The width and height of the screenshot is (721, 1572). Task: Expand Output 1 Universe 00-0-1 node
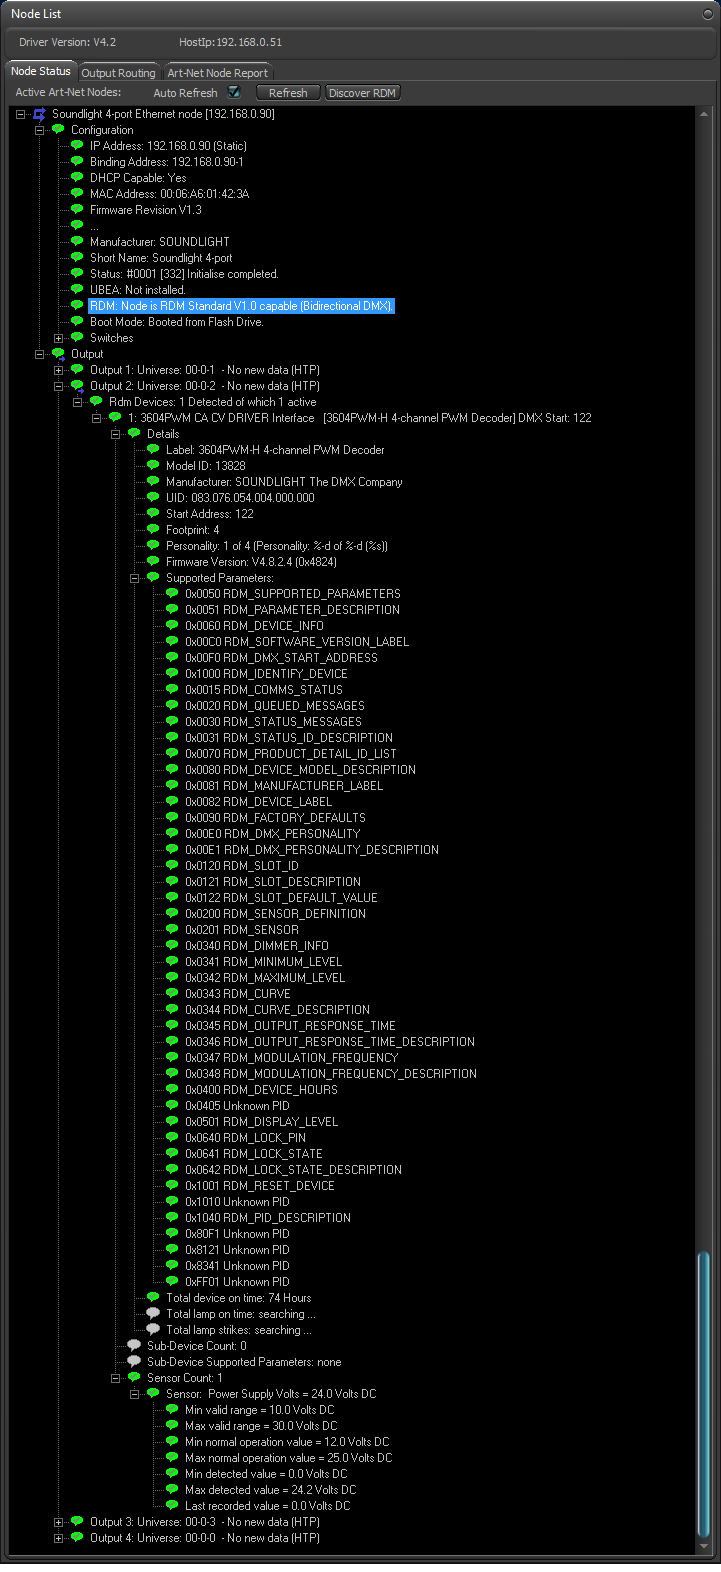point(59,370)
